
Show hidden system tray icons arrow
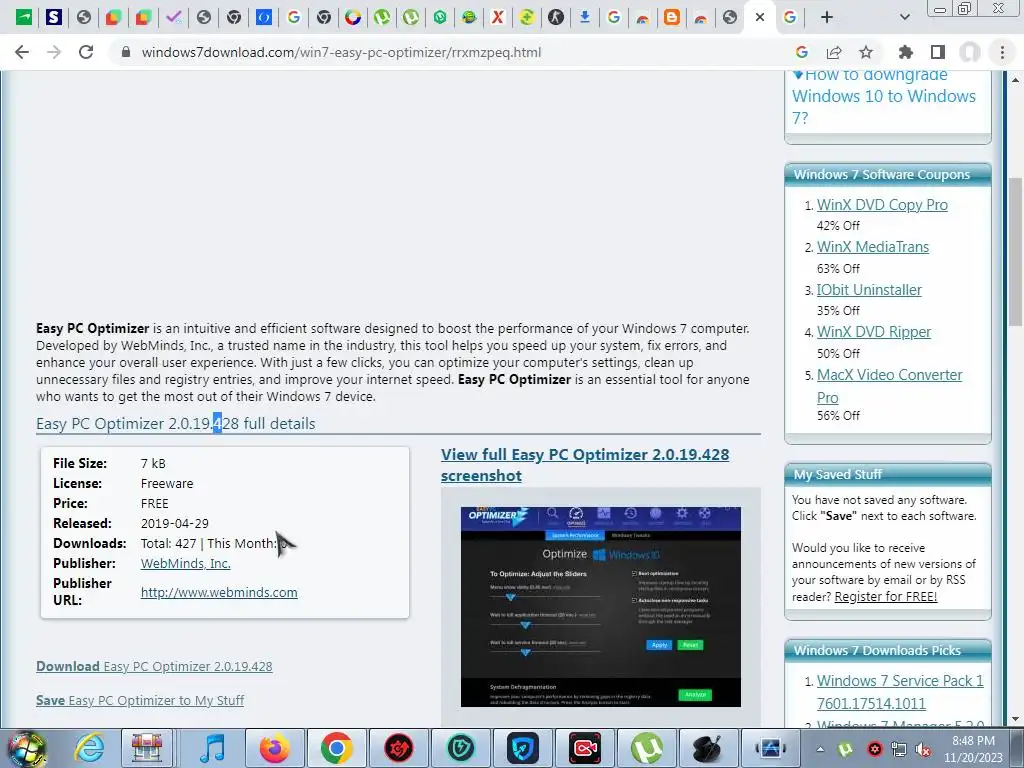tap(820, 748)
